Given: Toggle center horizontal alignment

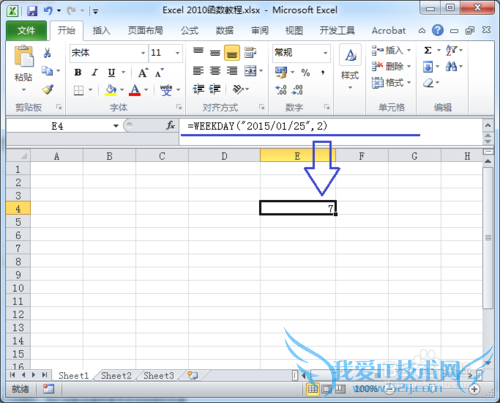Looking at the screenshot, I should pos(215,71).
